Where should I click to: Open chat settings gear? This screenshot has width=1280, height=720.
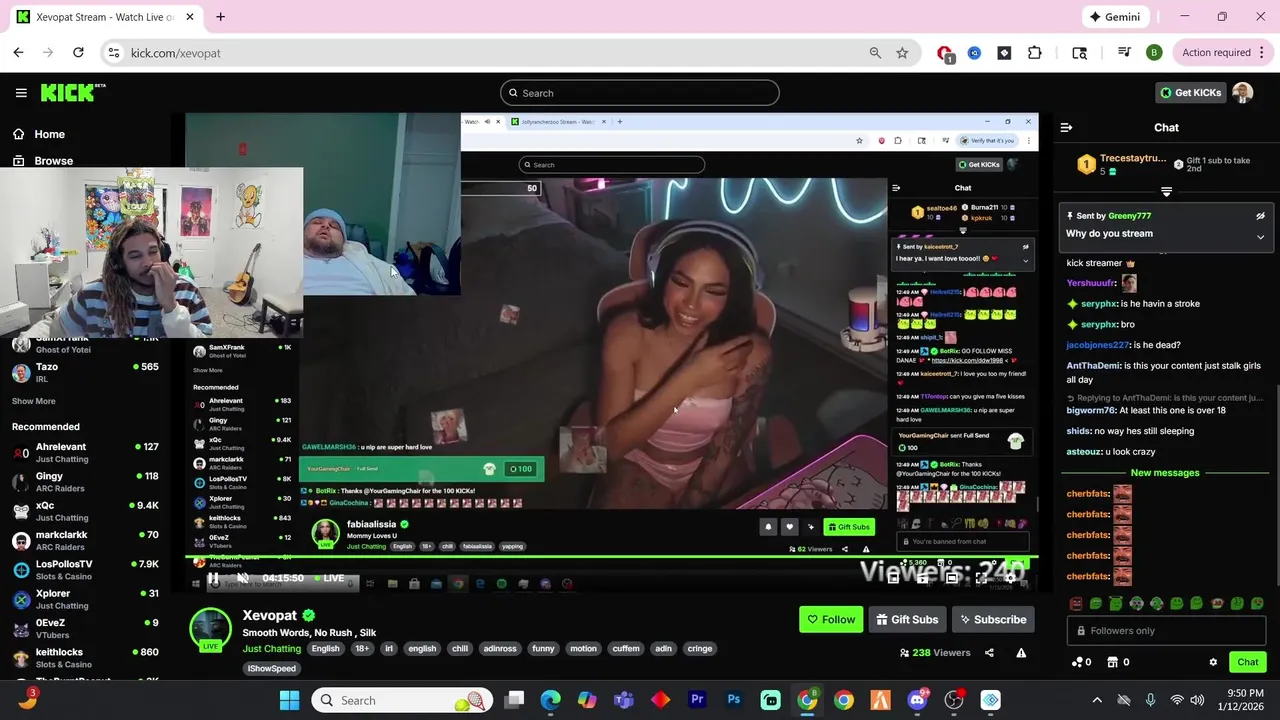1213,662
